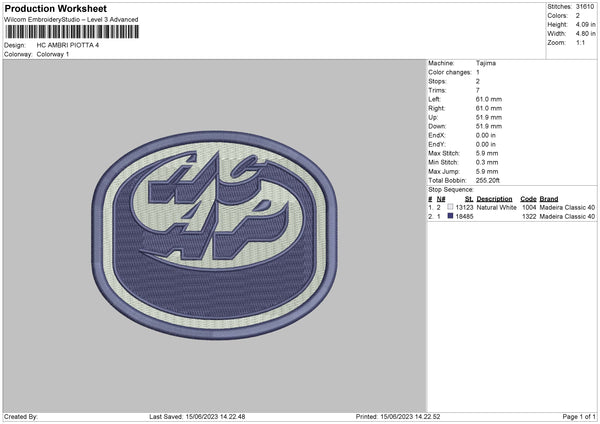This screenshot has width=600, height=424.
Task: Click Madeira Classic 40 brand for code 1004
Action: coord(567,207)
